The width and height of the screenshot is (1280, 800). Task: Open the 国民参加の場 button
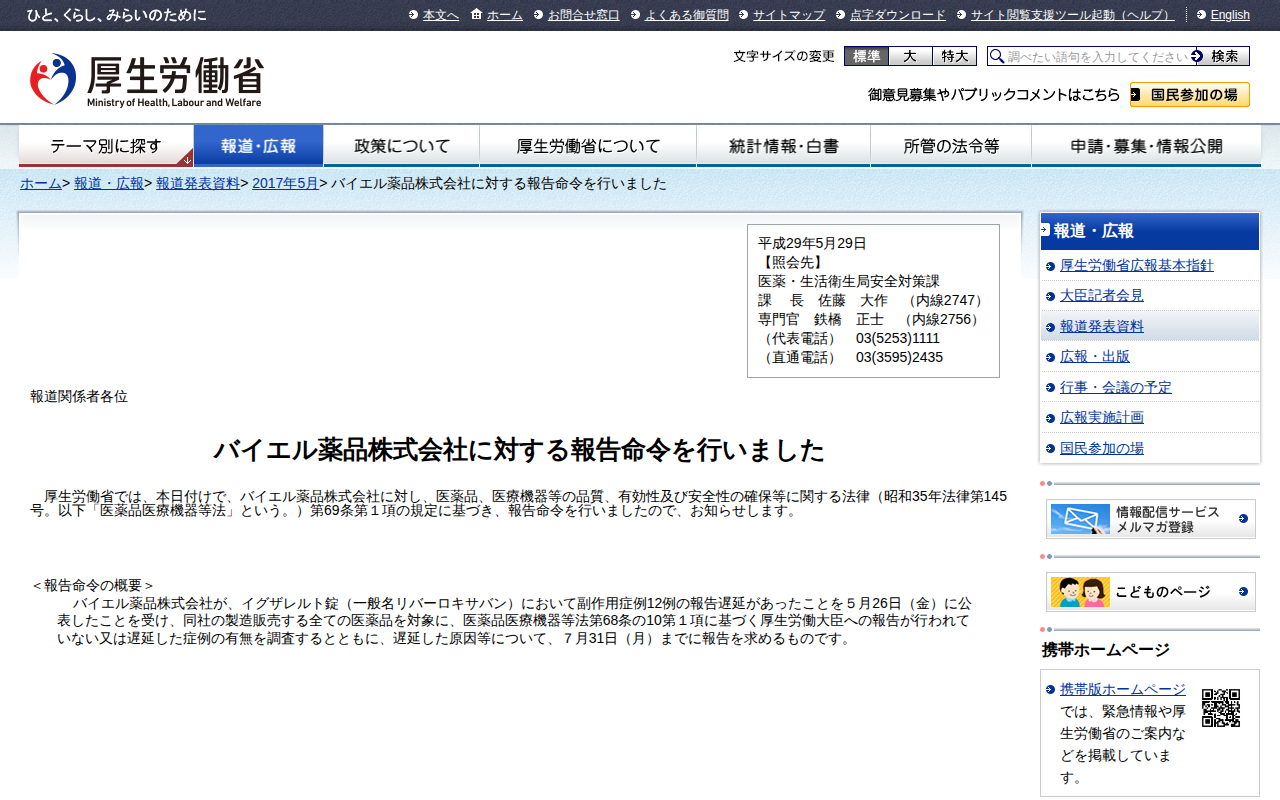point(1190,95)
